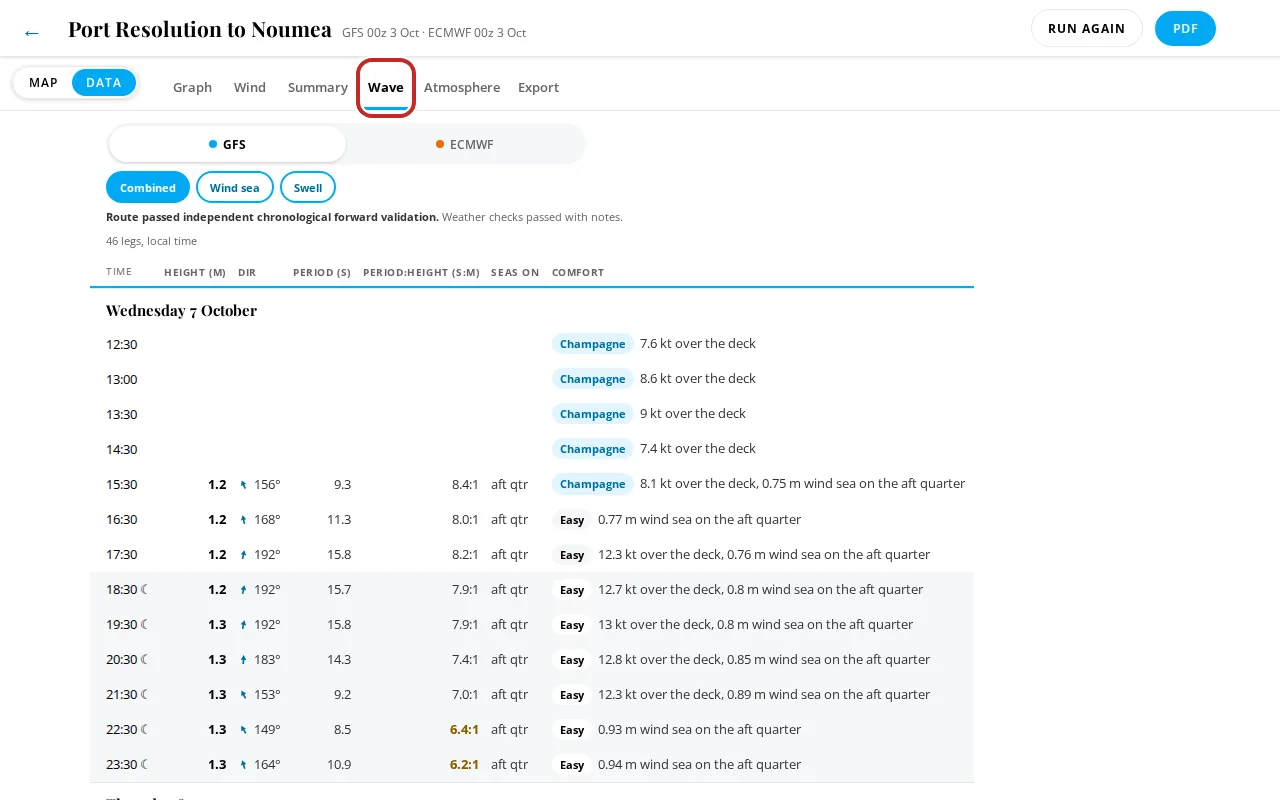Viewport: 1280px width, 800px height.
Task: Select the Wave tab
Action: (x=386, y=88)
